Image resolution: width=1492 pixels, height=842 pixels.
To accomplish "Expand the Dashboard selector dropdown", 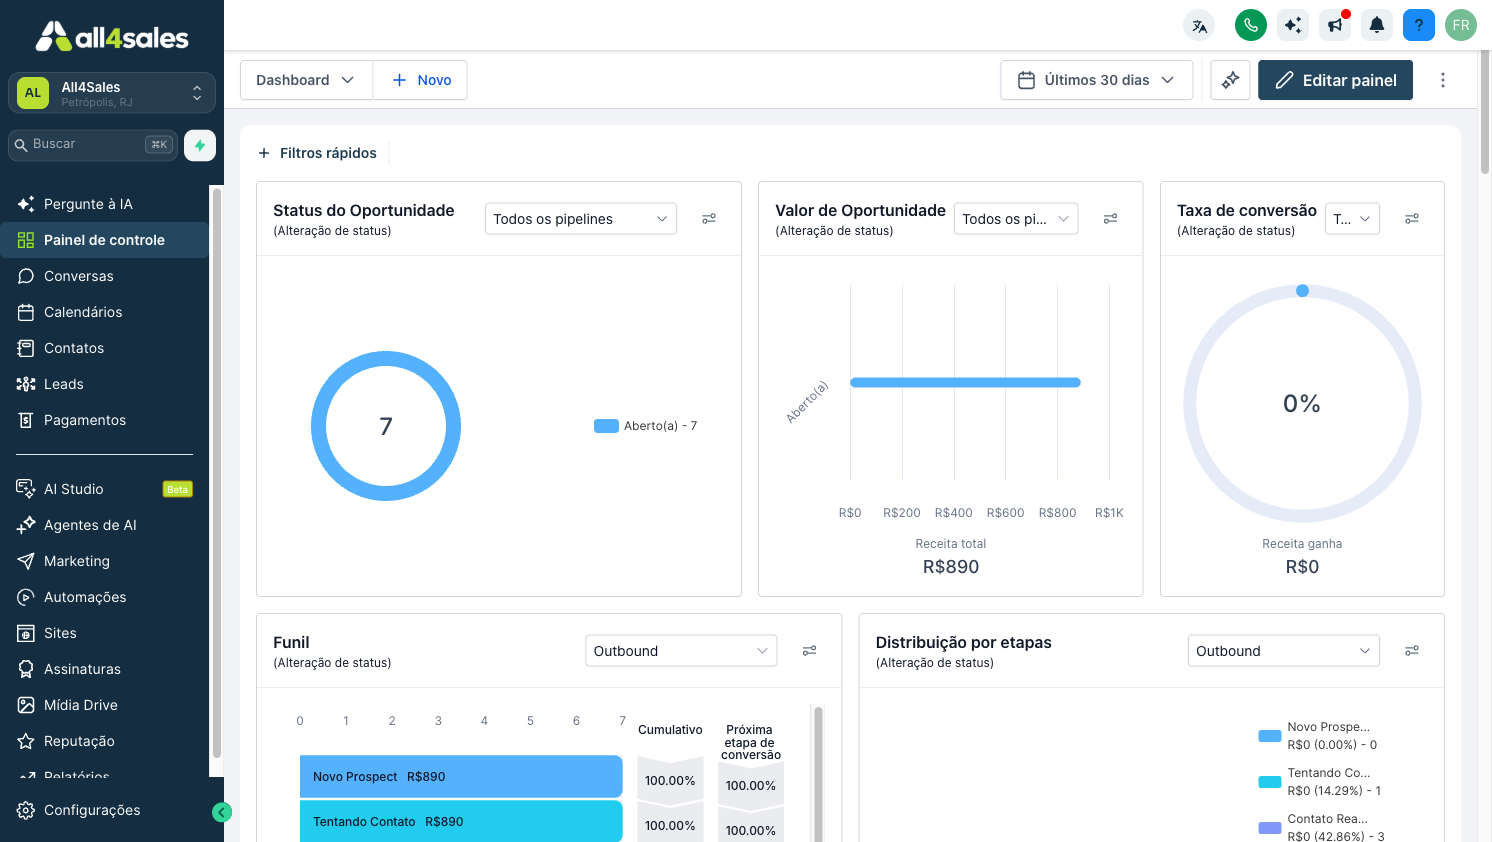I will (x=306, y=80).
